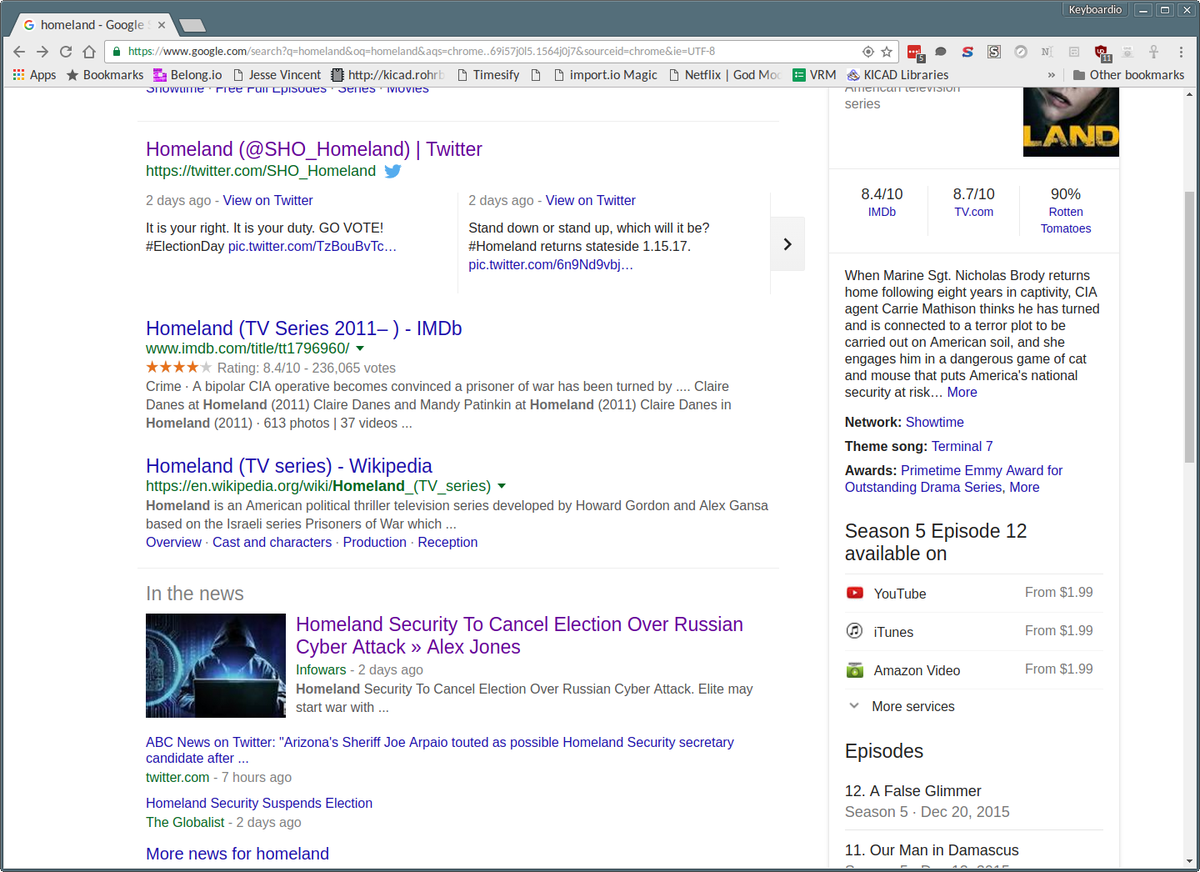Open the gray compass extension icon
The width and height of the screenshot is (1200, 872).
point(1020,51)
